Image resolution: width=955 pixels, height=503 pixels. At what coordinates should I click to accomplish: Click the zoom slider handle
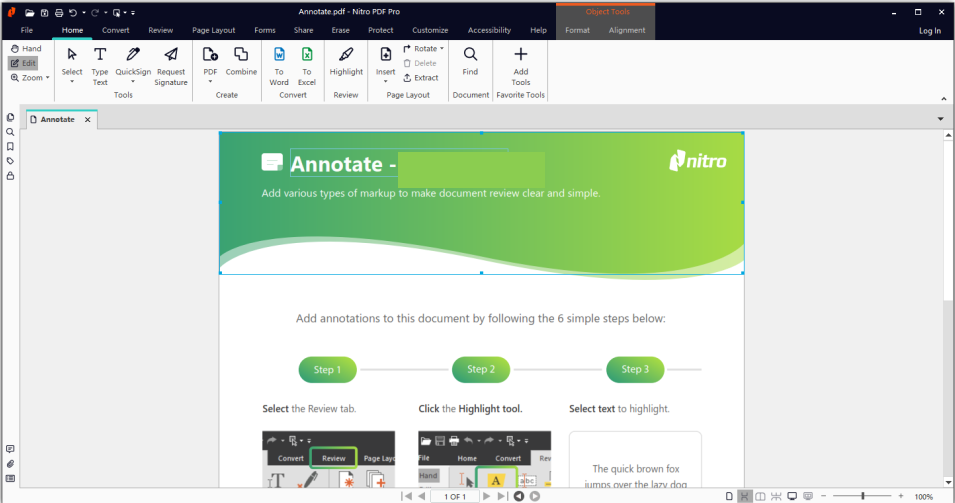tap(862, 496)
